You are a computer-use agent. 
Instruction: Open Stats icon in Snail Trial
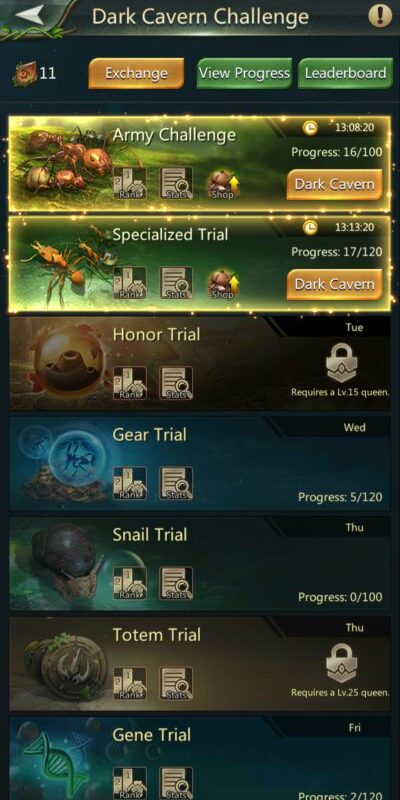[x=177, y=583]
